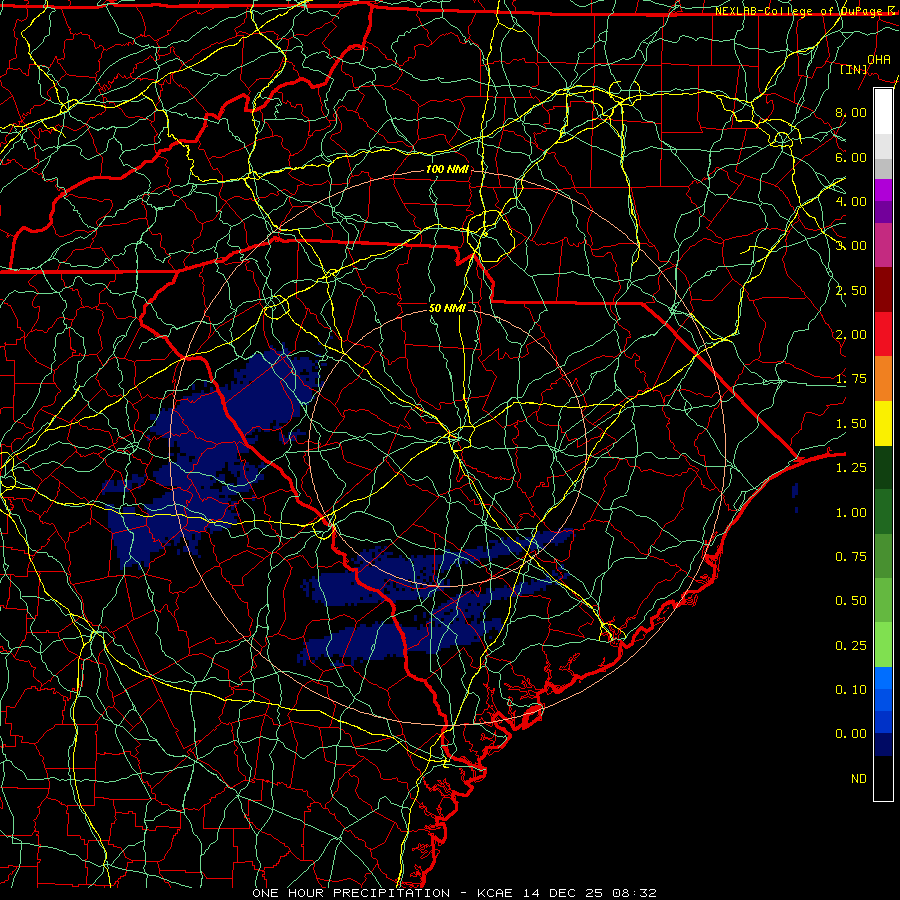Click the '1.50' legend value
900x900 pixels.
851,424
